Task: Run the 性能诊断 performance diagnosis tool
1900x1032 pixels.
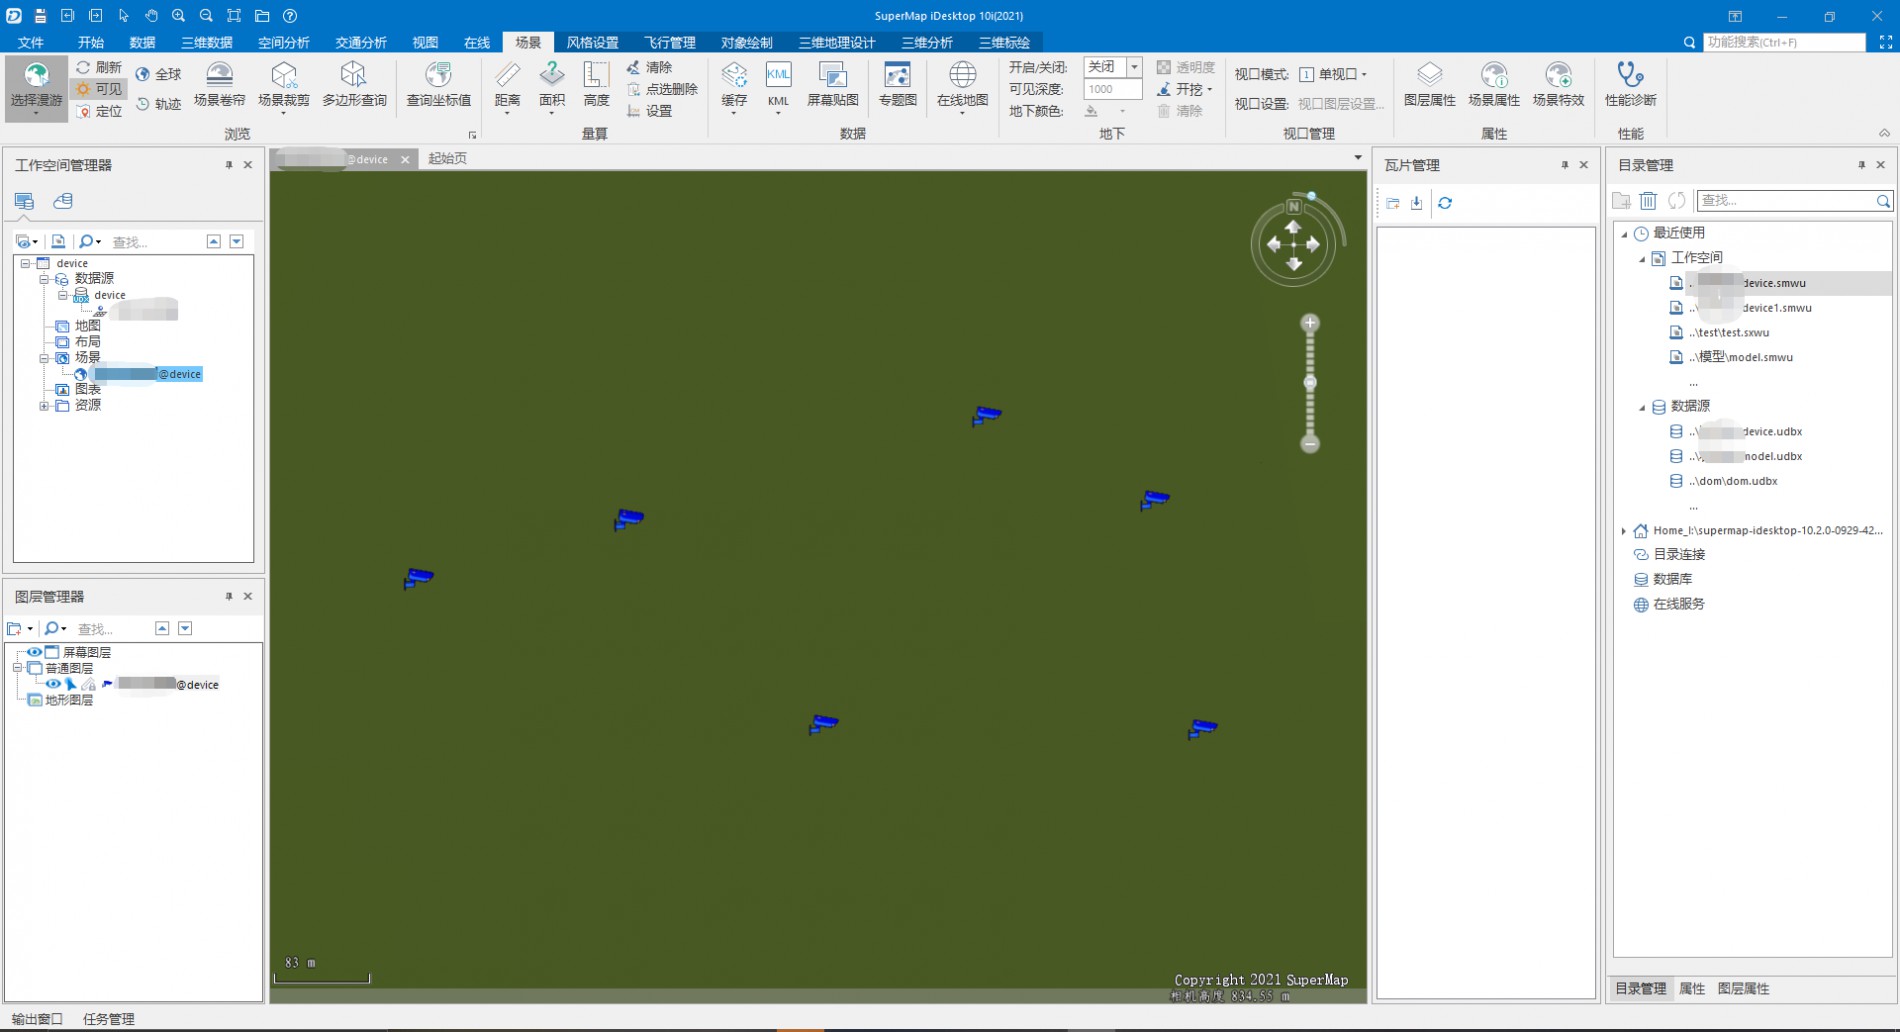Action: click(1630, 84)
